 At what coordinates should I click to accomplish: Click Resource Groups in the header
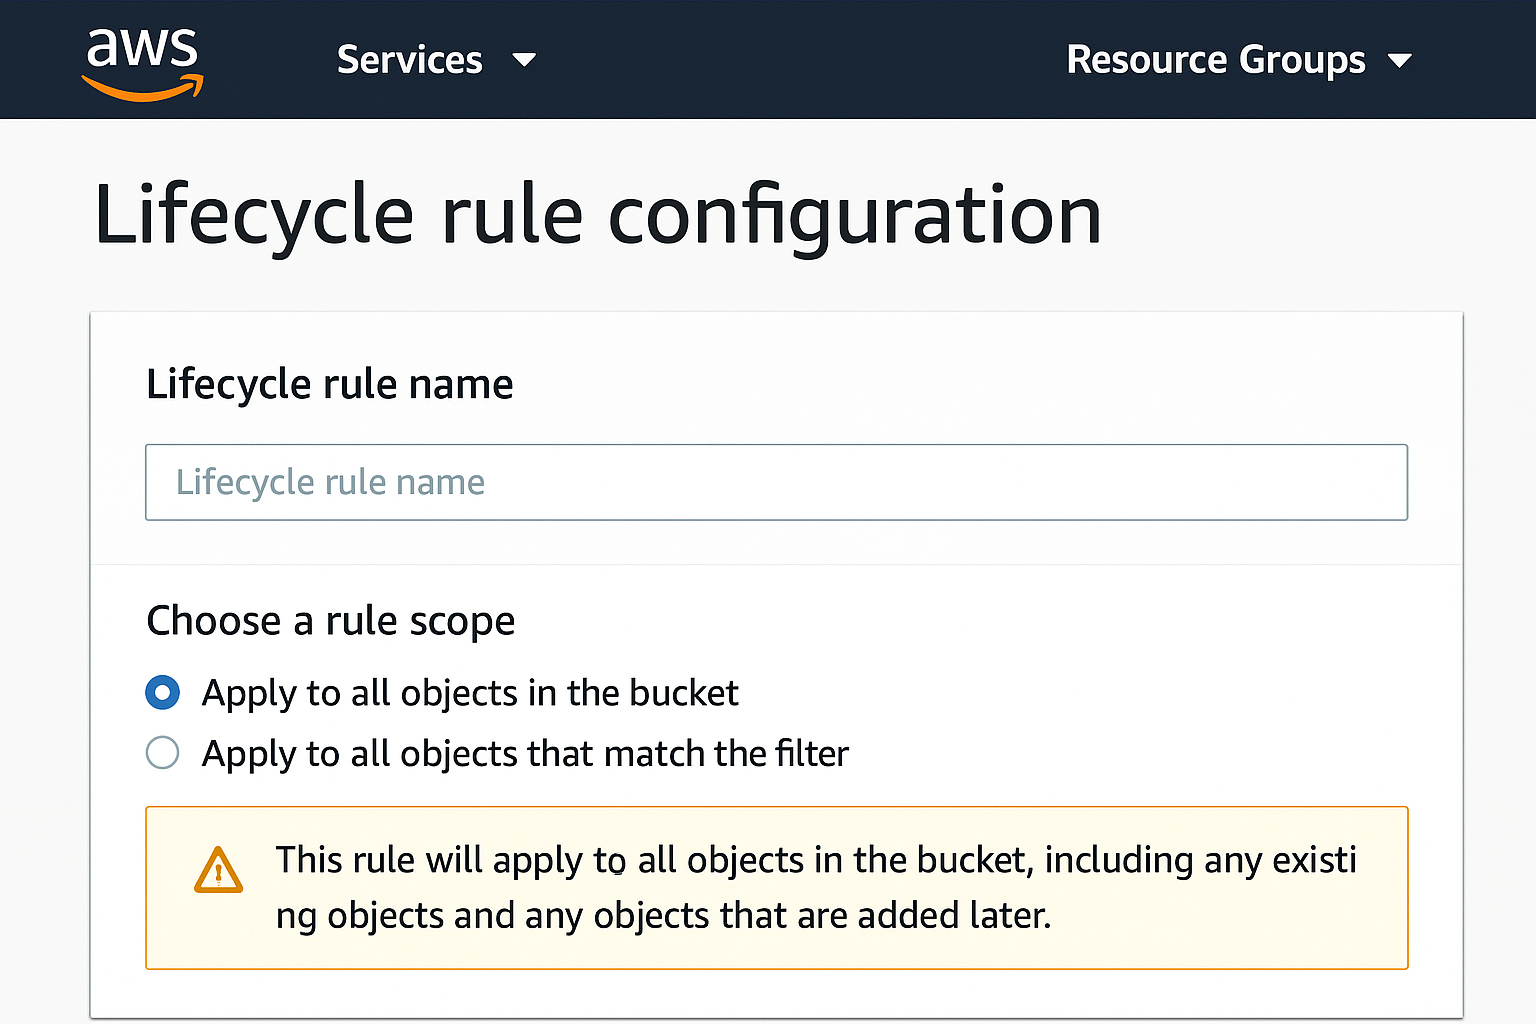[x=1215, y=60]
